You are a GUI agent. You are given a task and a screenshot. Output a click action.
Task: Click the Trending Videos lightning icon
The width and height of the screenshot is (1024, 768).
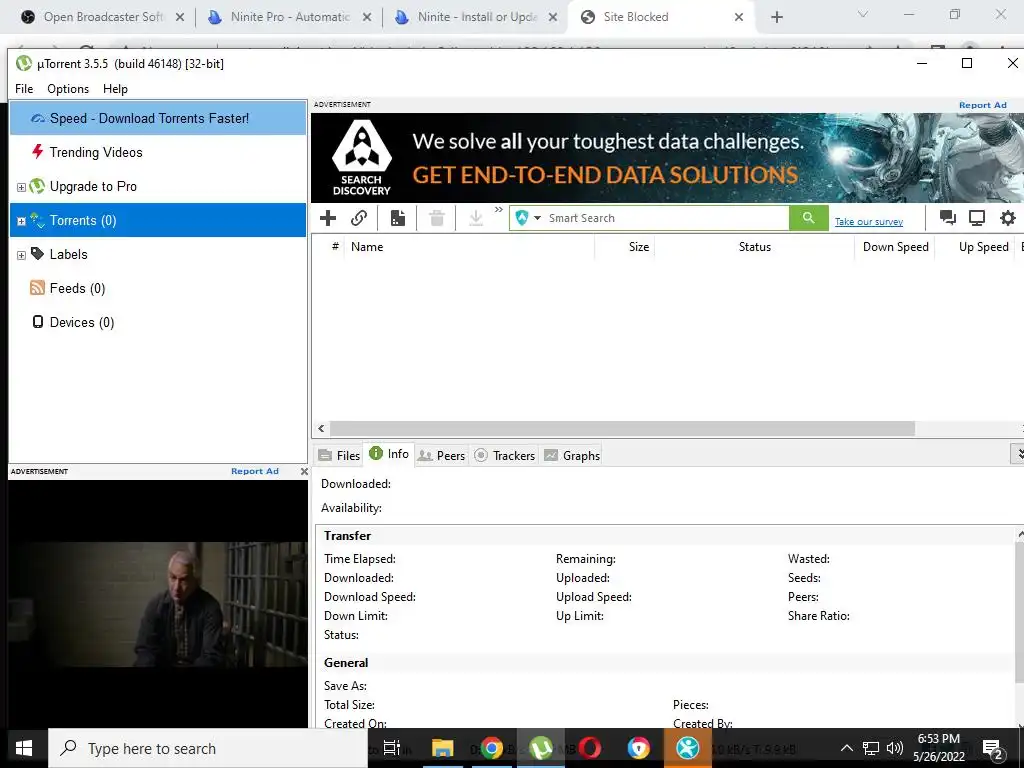click(x=38, y=152)
